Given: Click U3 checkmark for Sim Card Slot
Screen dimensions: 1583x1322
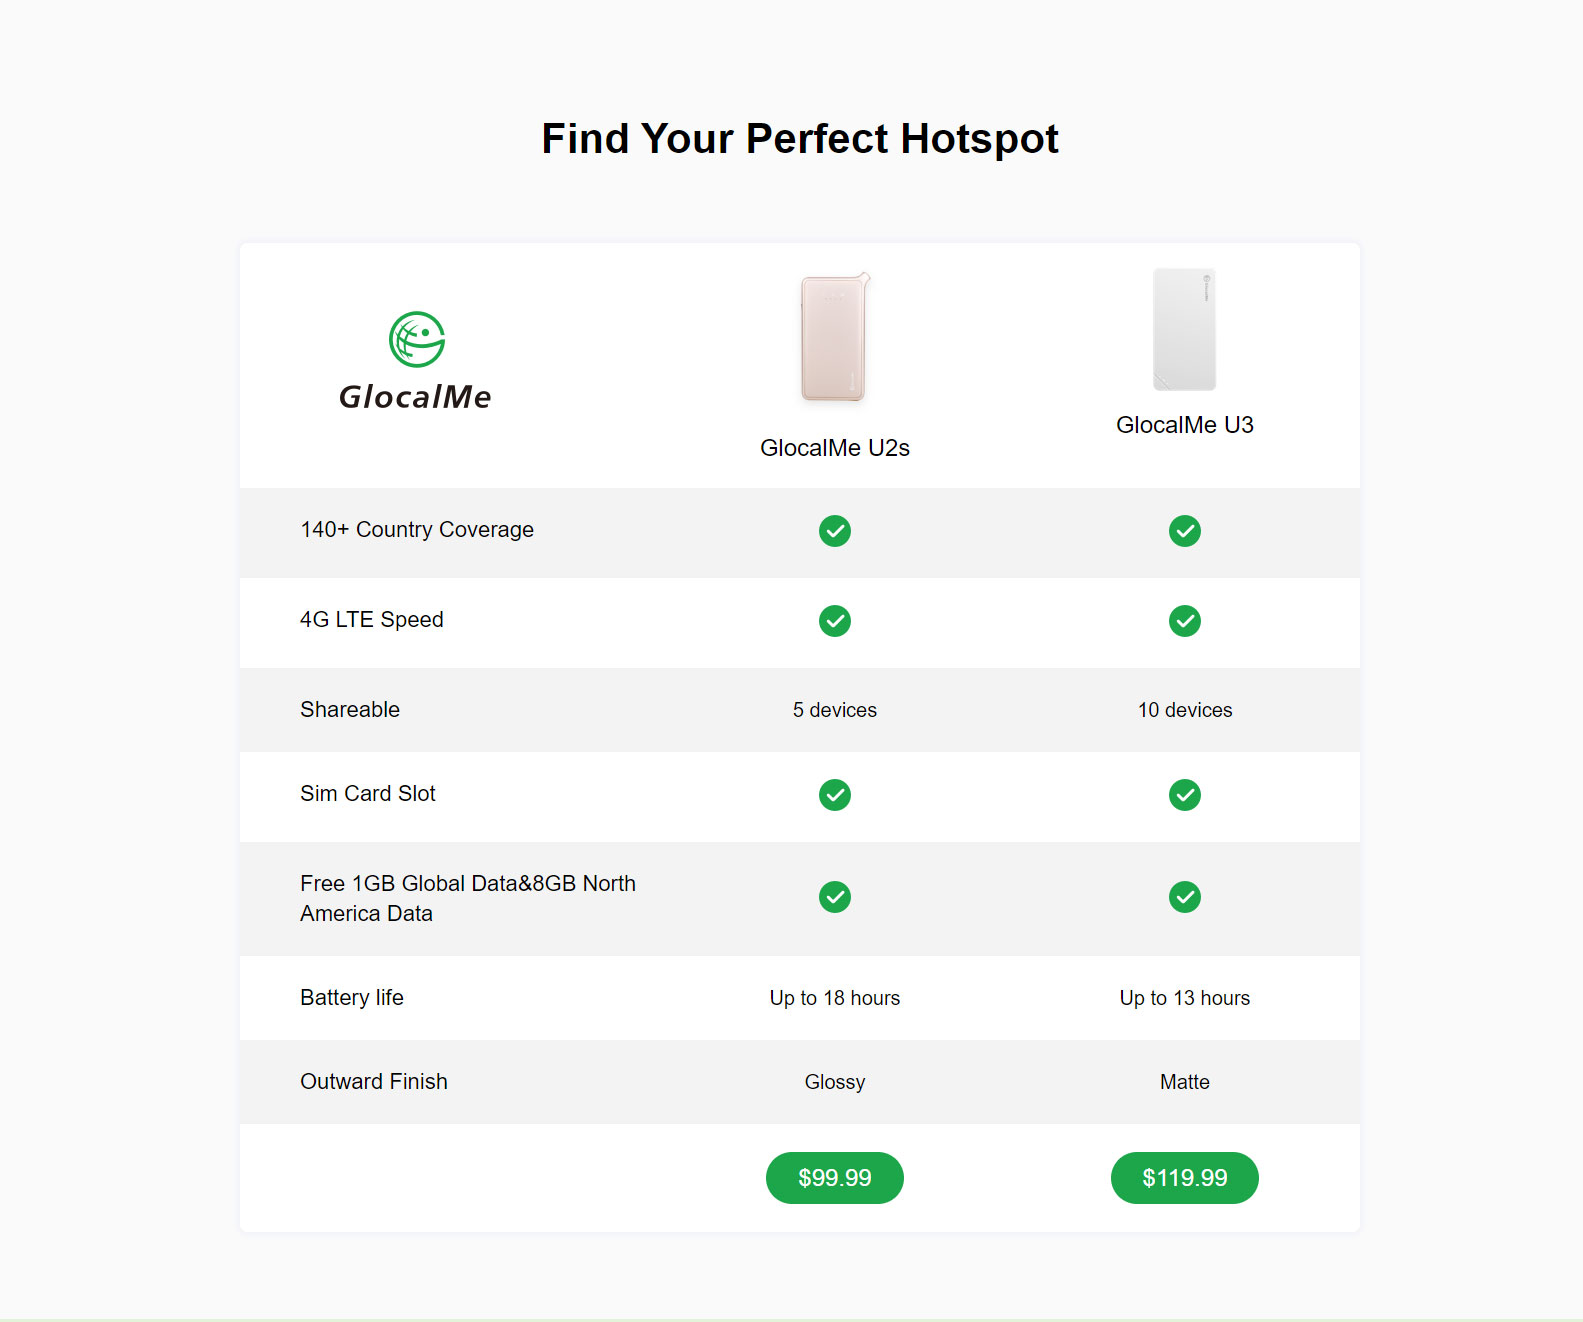Looking at the screenshot, I should pos(1185,795).
